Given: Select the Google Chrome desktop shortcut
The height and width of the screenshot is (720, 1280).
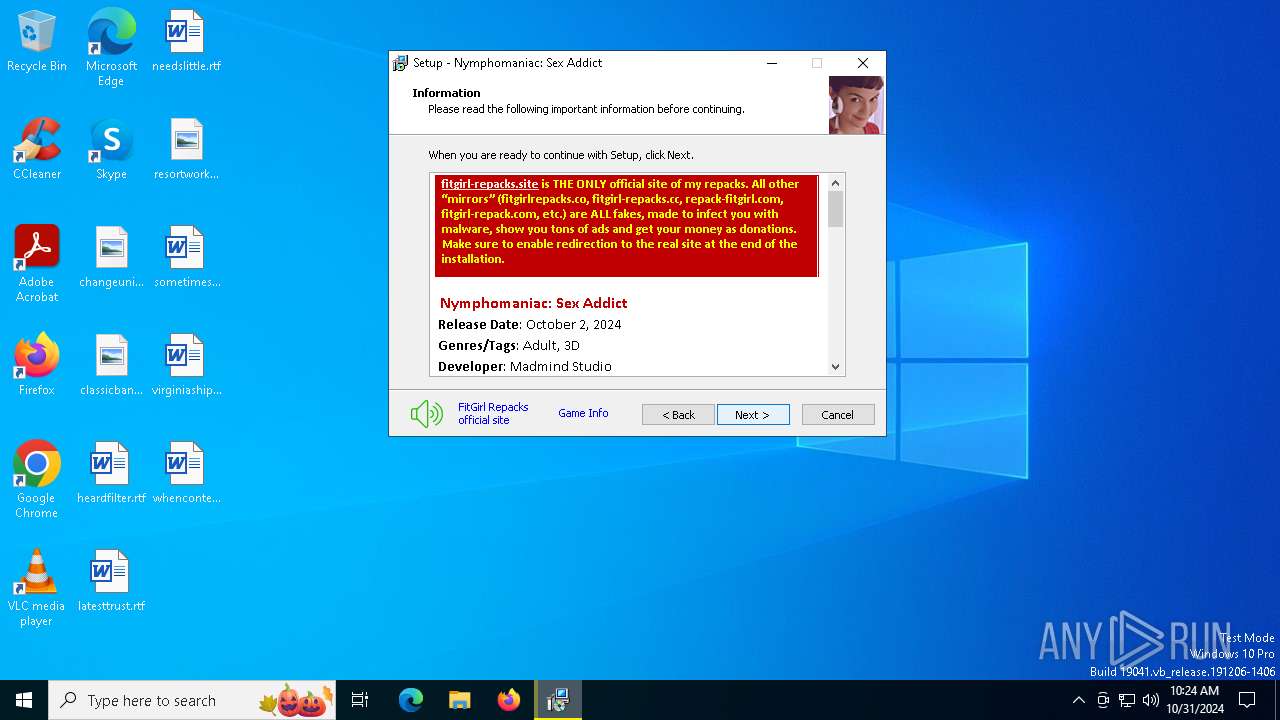Looking at the screenshot, I should (x=37, y=480).
